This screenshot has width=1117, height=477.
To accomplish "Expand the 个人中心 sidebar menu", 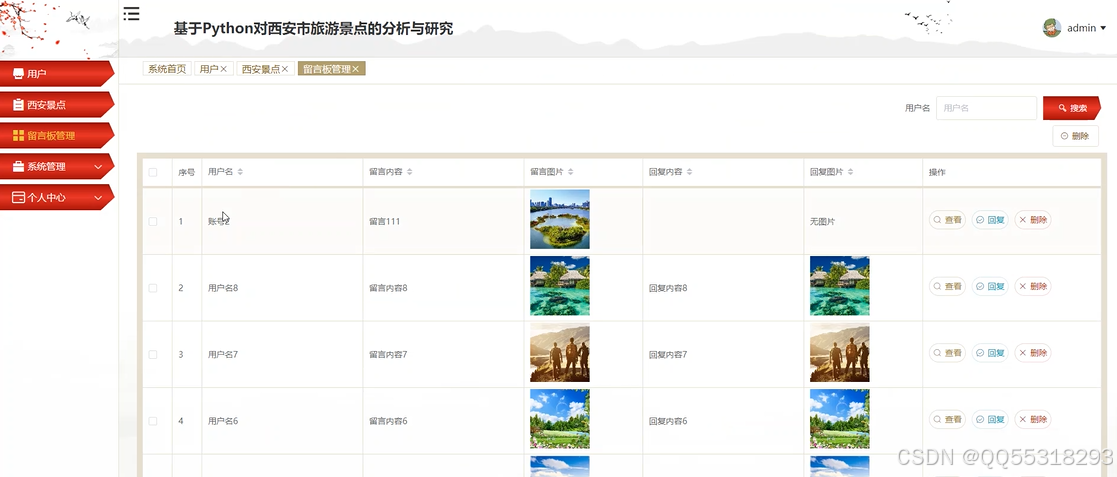I will [56, 197].
